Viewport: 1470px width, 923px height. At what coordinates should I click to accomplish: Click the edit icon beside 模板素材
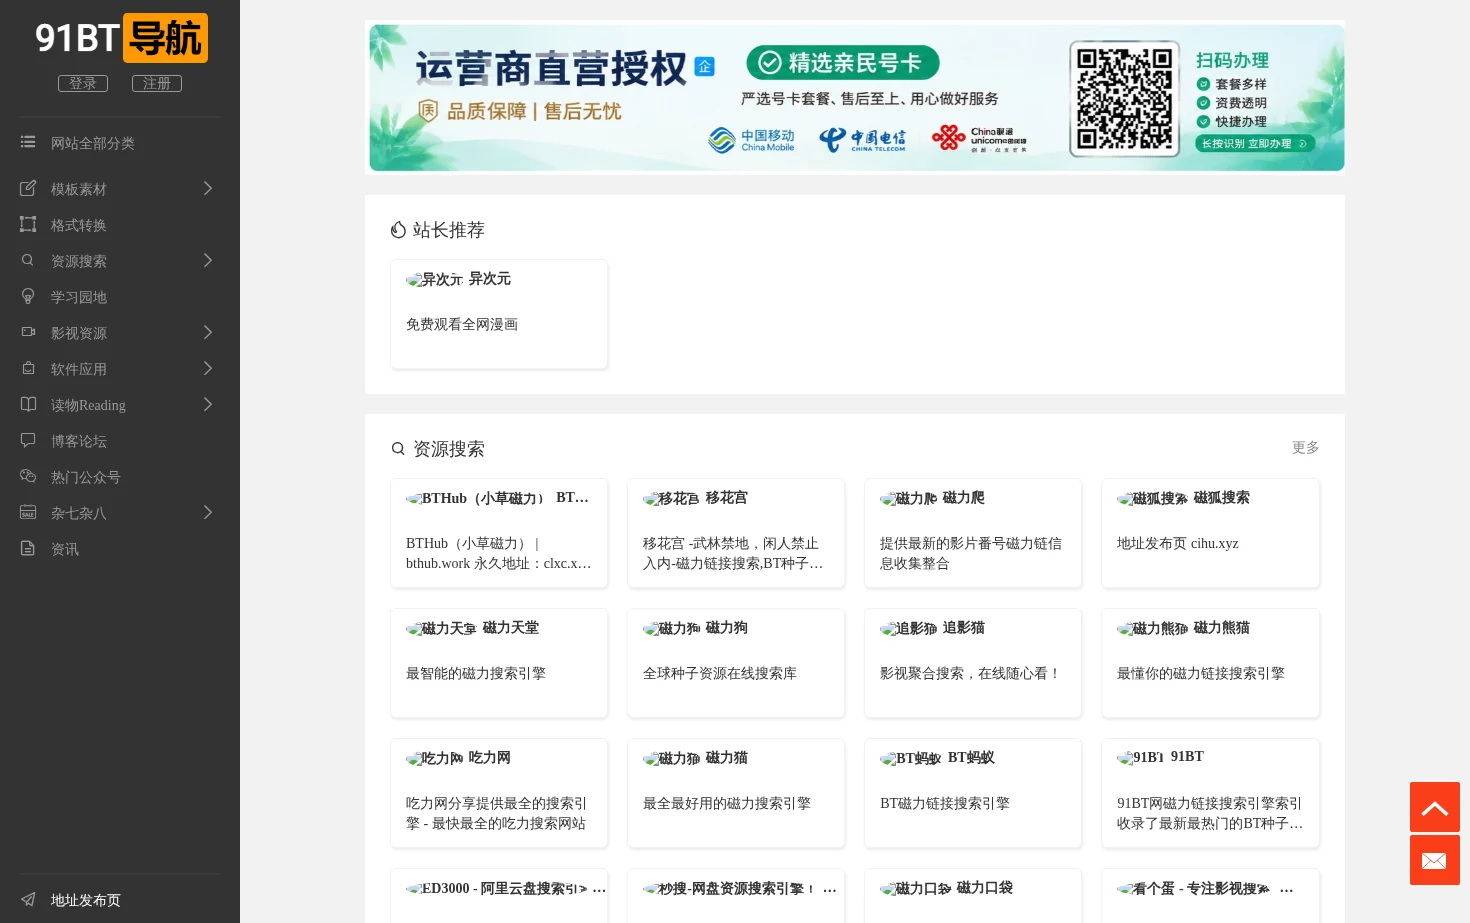pos(28,188)
